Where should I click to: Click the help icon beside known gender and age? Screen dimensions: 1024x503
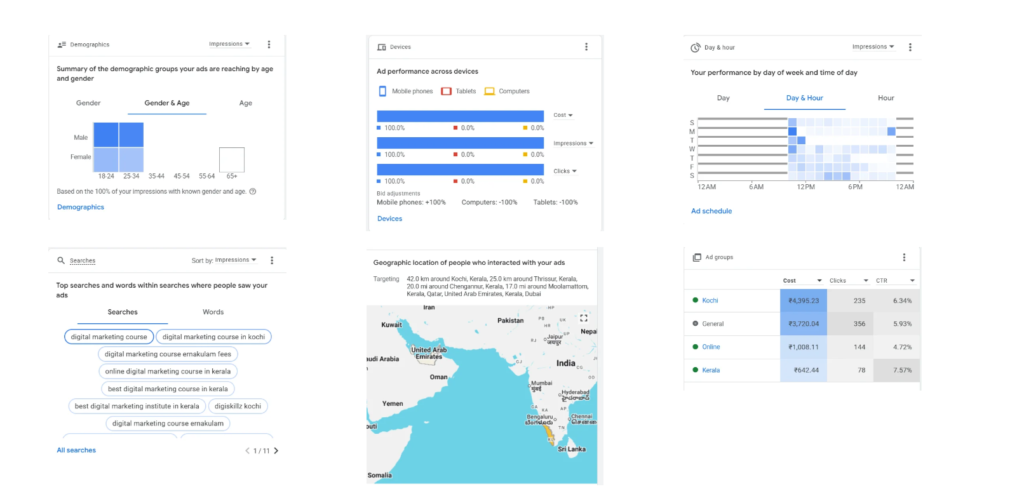point(252,191)
